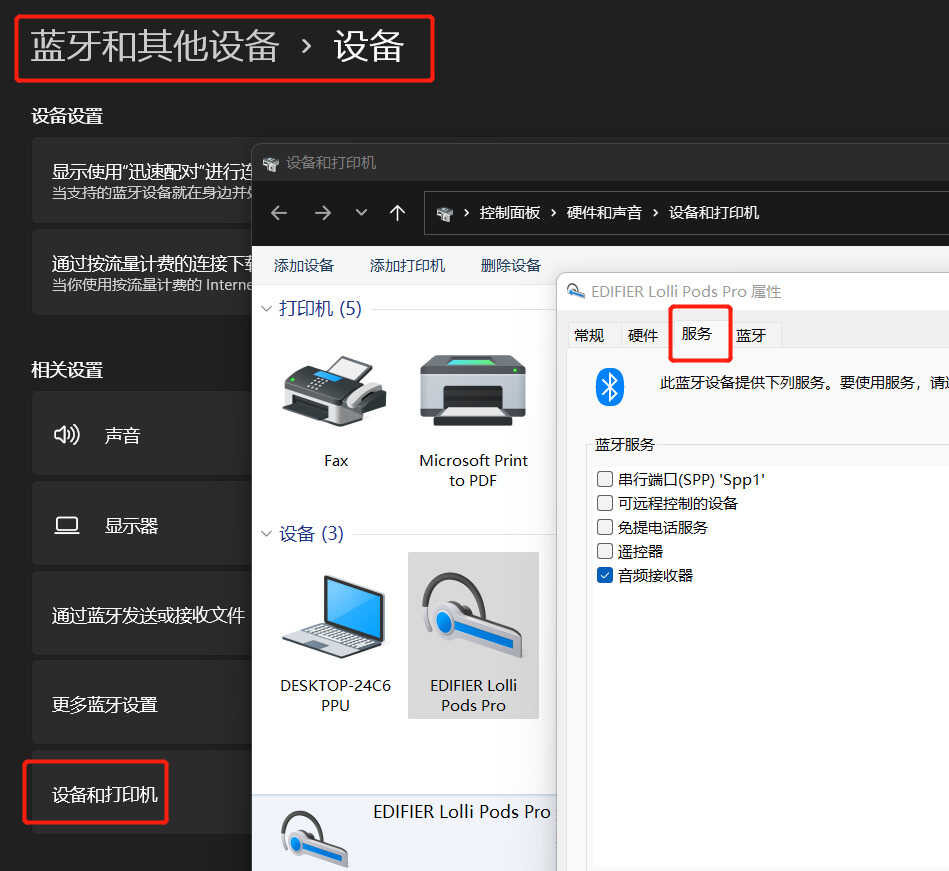Open 通过蓝牙发送或接收文件
Screen dimensions: 949x871
142,614
